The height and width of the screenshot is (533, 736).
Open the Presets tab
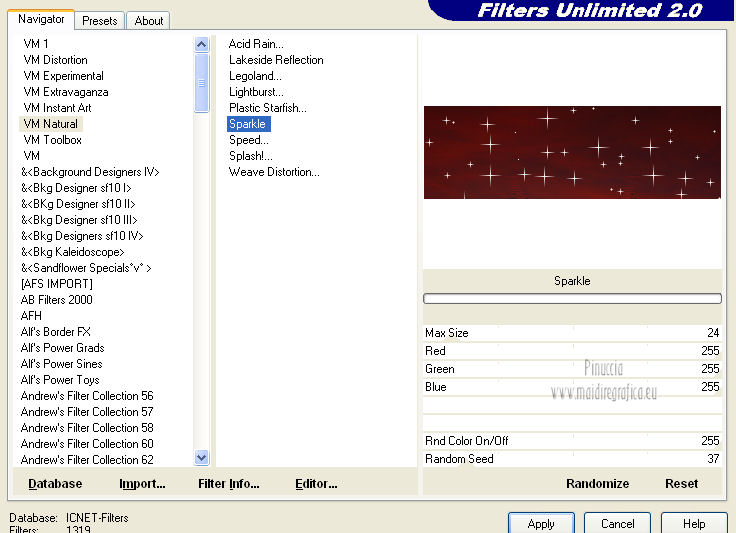(100, 21)
